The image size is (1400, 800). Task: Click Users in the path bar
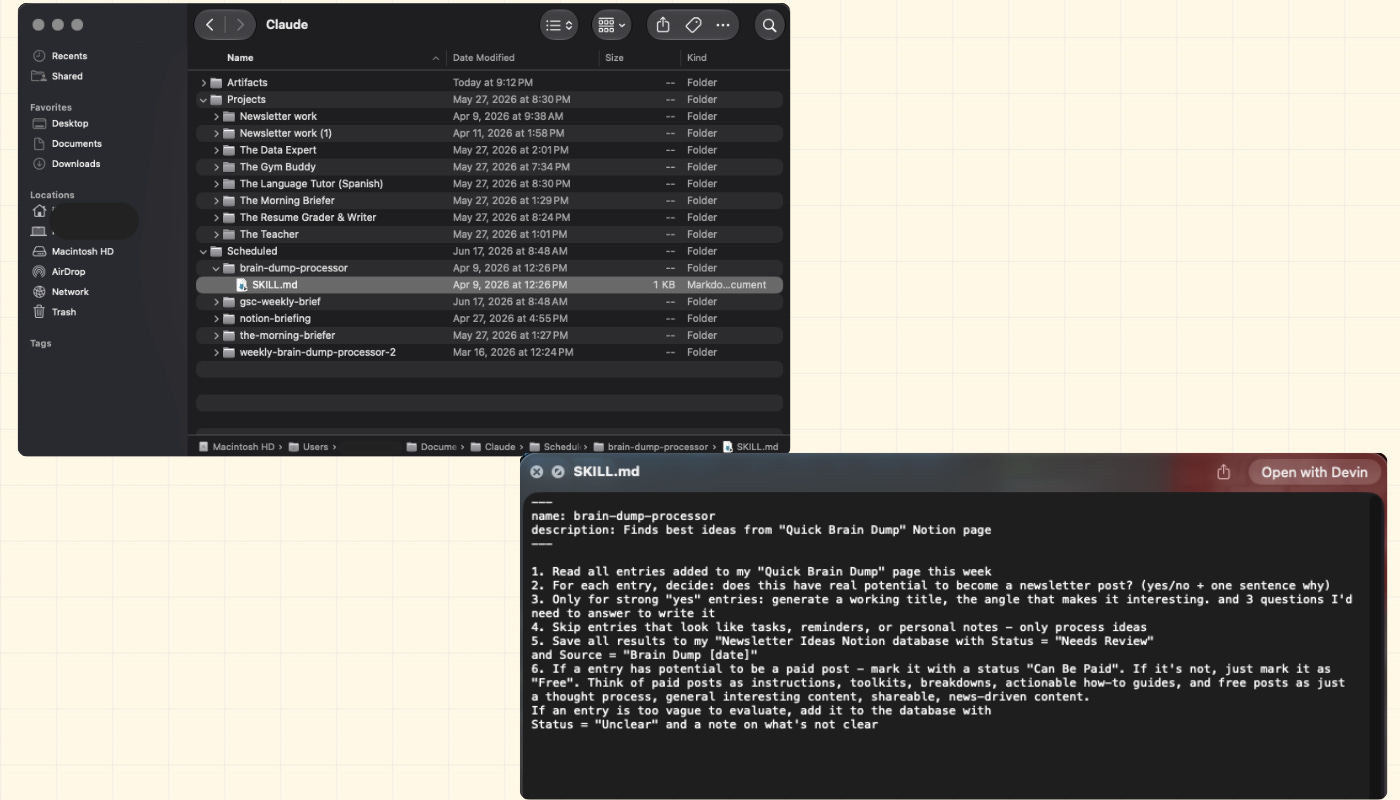(309, 447)
